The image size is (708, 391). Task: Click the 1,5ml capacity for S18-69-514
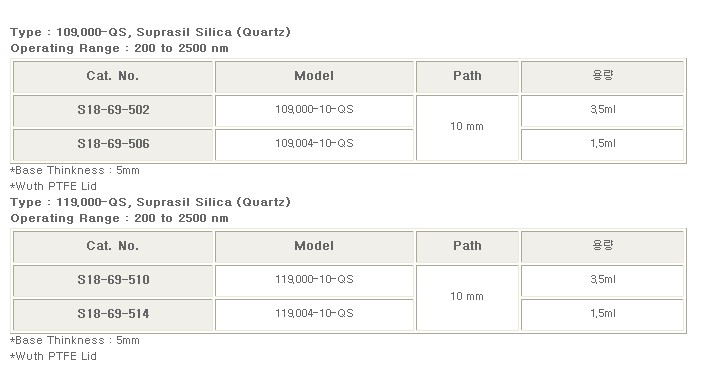pos(602,315)
